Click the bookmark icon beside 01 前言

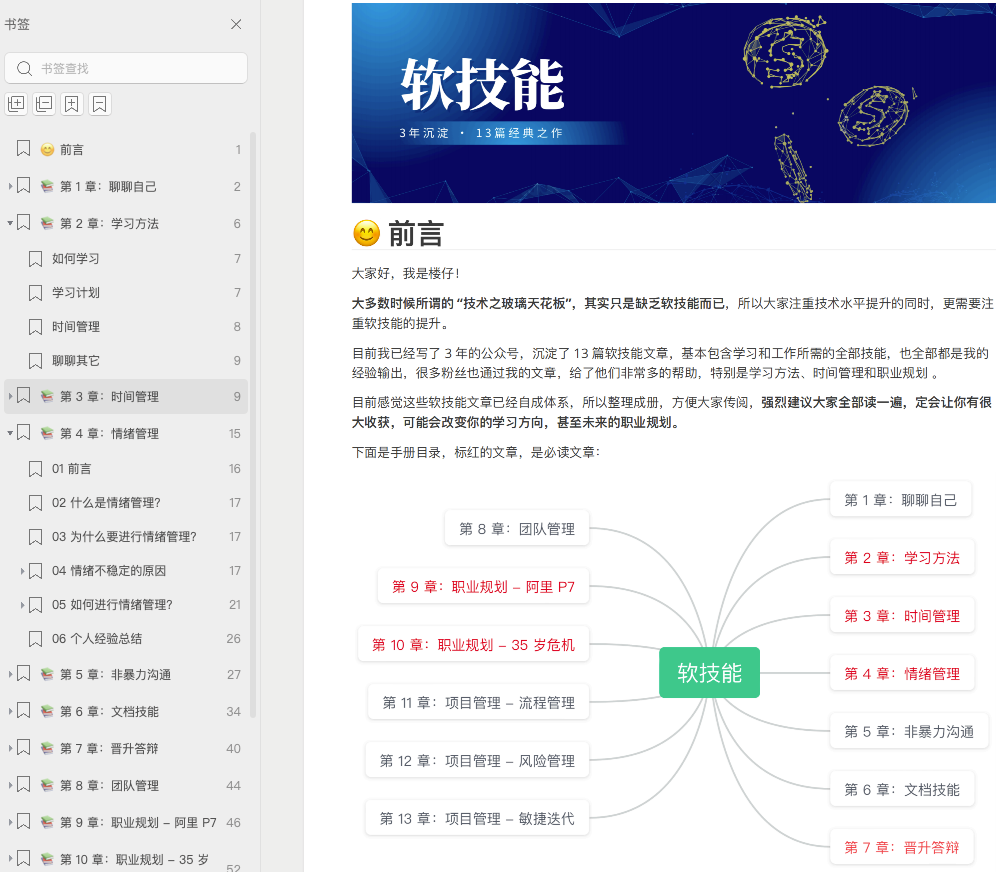coord(36,469)
